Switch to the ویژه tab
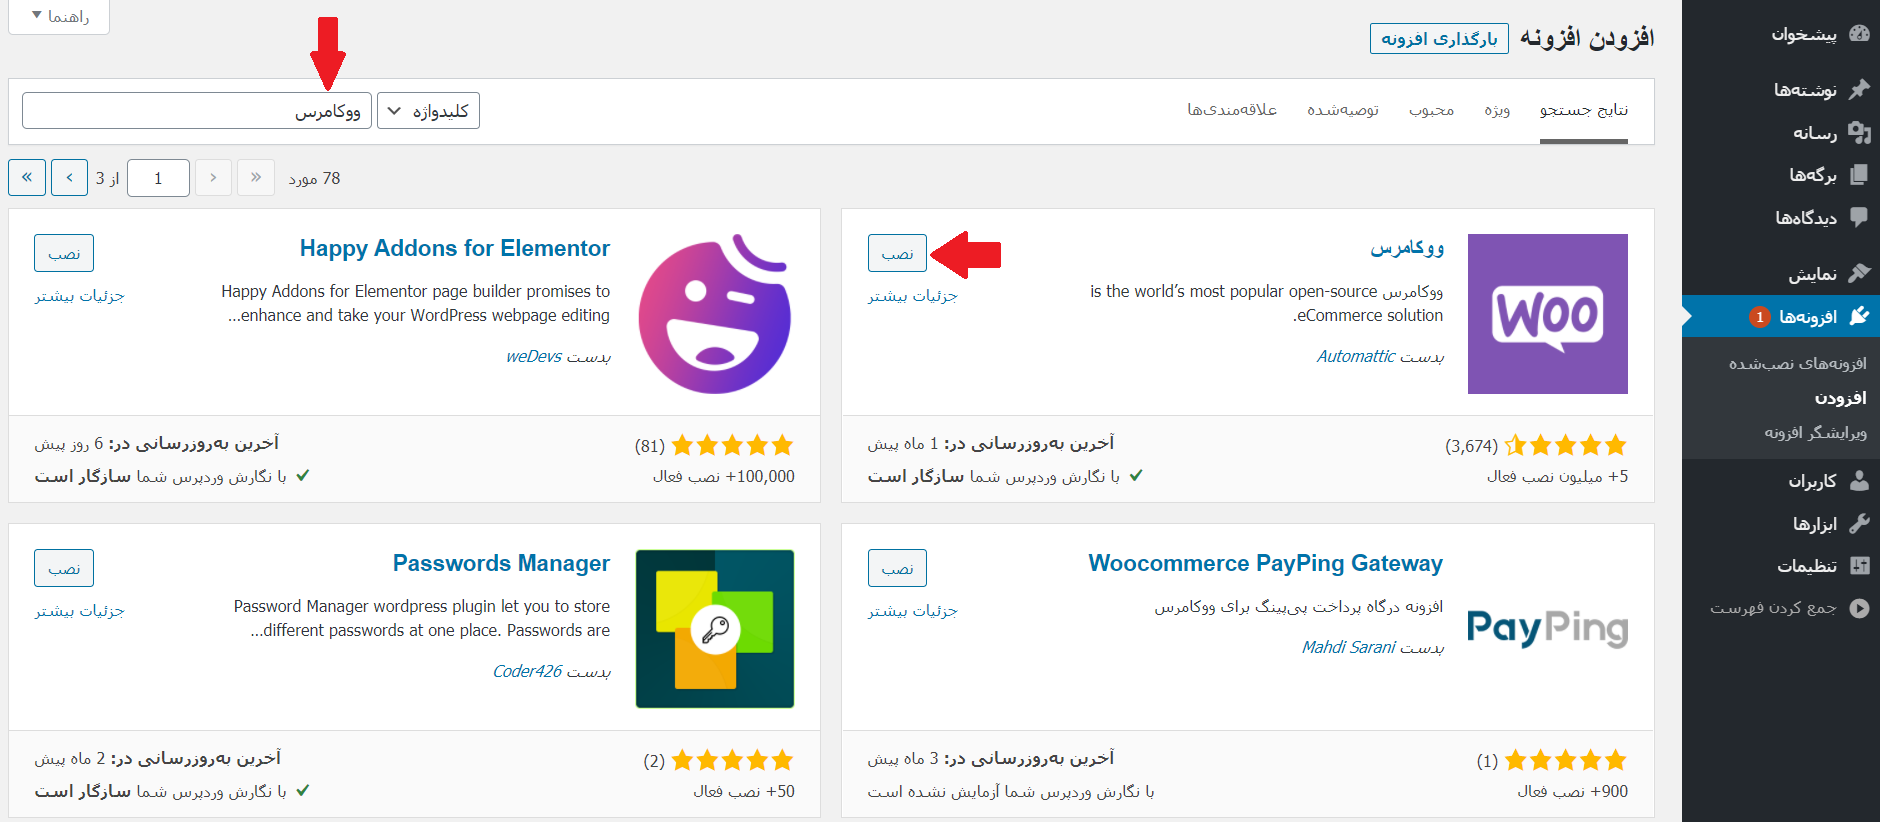This screenshot has height=822, width=1880. 1497,110
